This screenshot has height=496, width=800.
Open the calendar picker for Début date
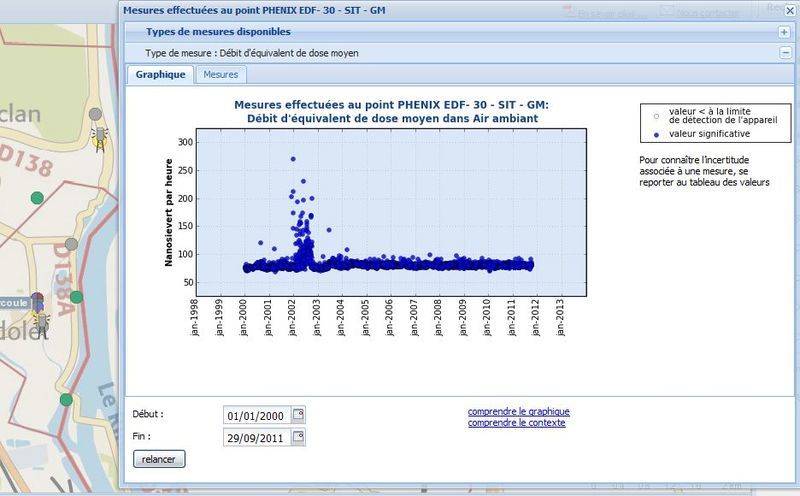point(298,415)
